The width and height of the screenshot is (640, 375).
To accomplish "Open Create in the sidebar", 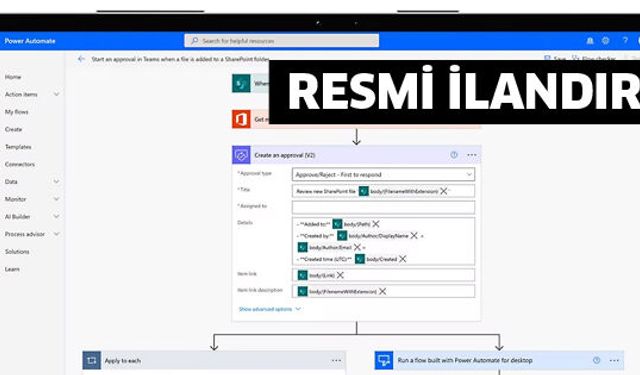I will [13, 129].
